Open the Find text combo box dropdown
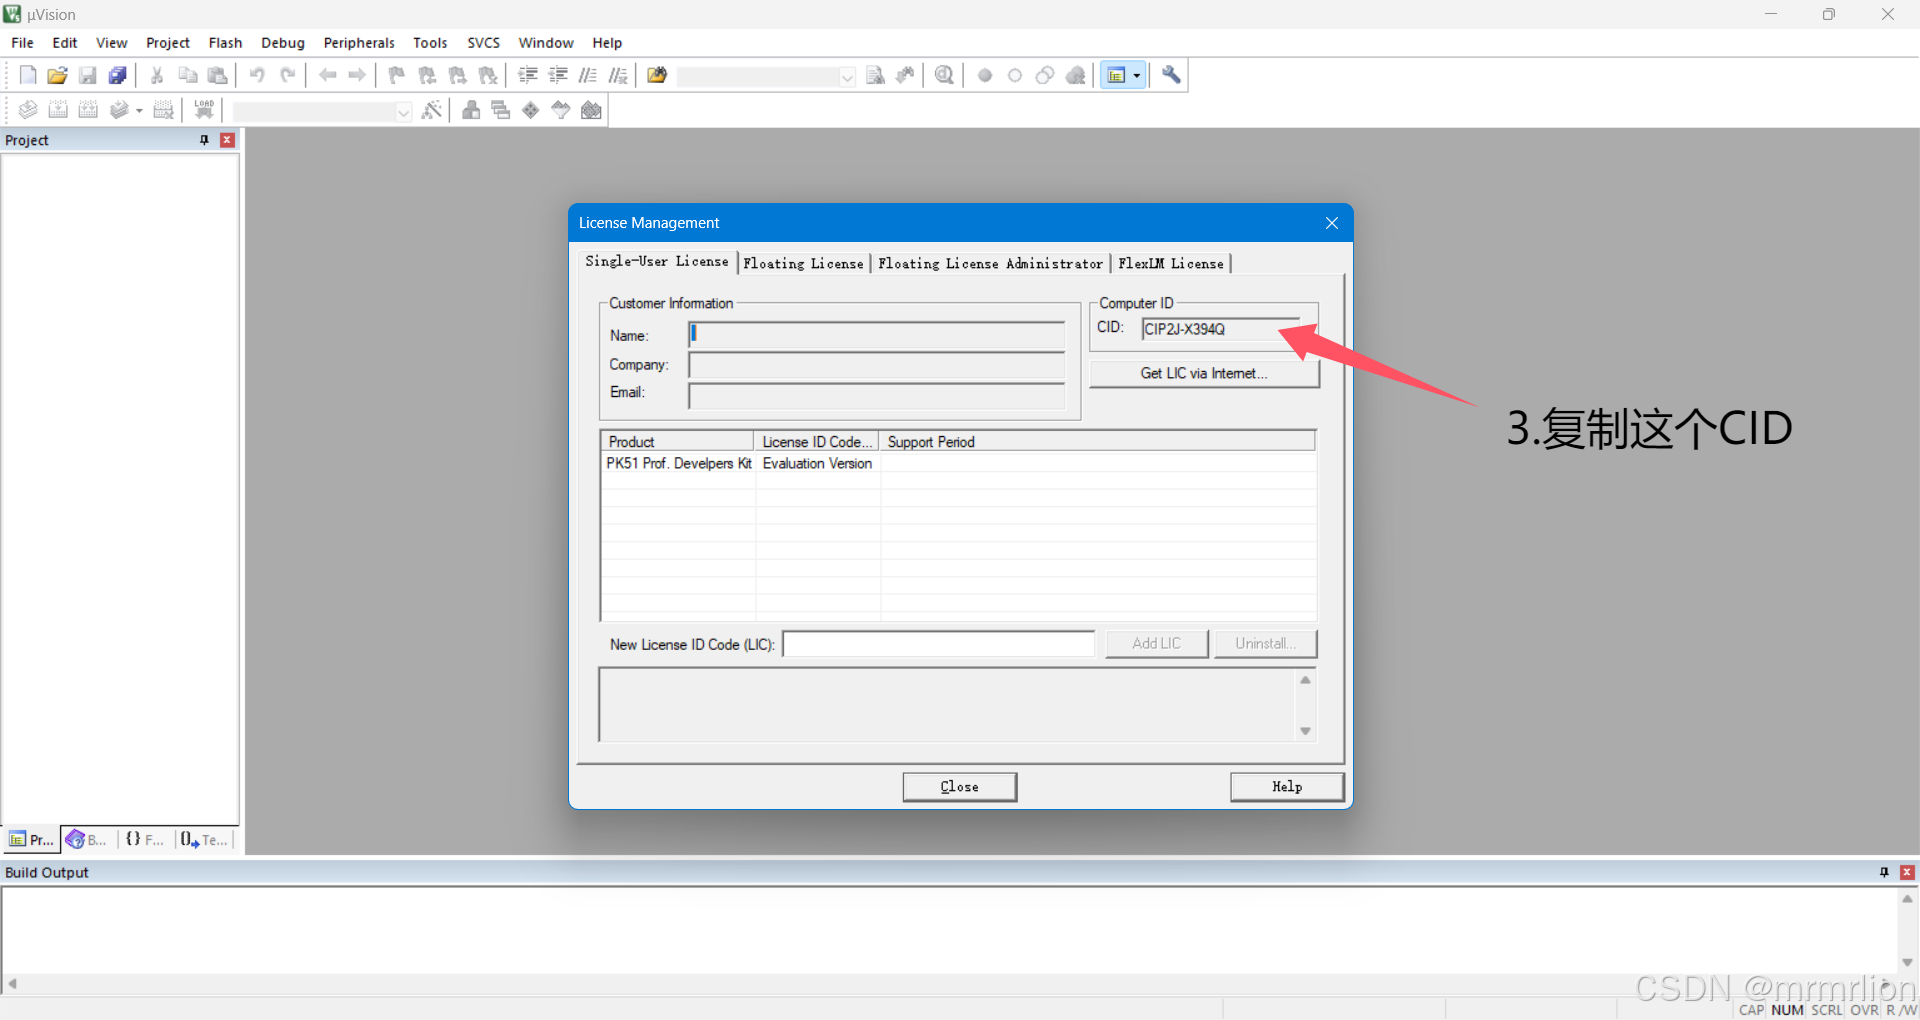Image resolution: width=1920 pixels, height=1020 pixels. click(847, 77)
